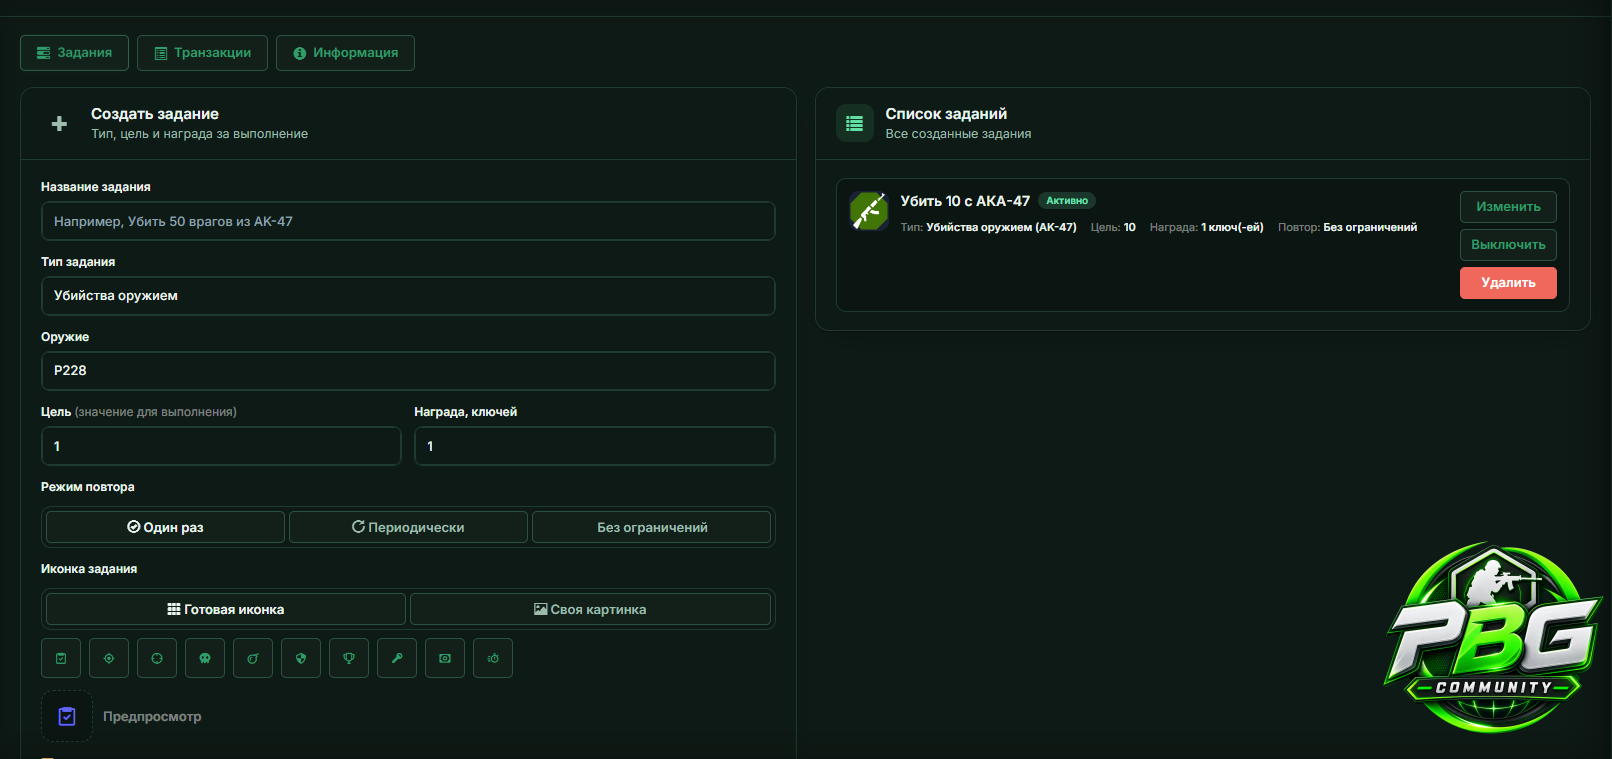Set repeat mode to Периодически
1612x759 pixels.
coord(408,527)
